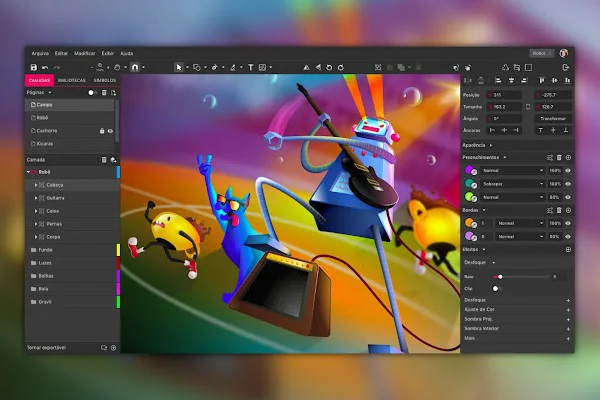The width and height of the screenshot is (600, 400).
Task: Open the Modificar menu
Action: [x=85, y=54]
